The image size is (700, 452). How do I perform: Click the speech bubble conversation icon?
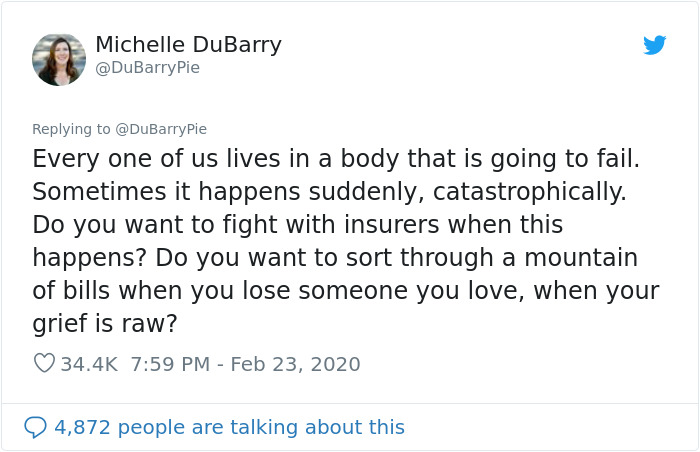click(35, 427)
